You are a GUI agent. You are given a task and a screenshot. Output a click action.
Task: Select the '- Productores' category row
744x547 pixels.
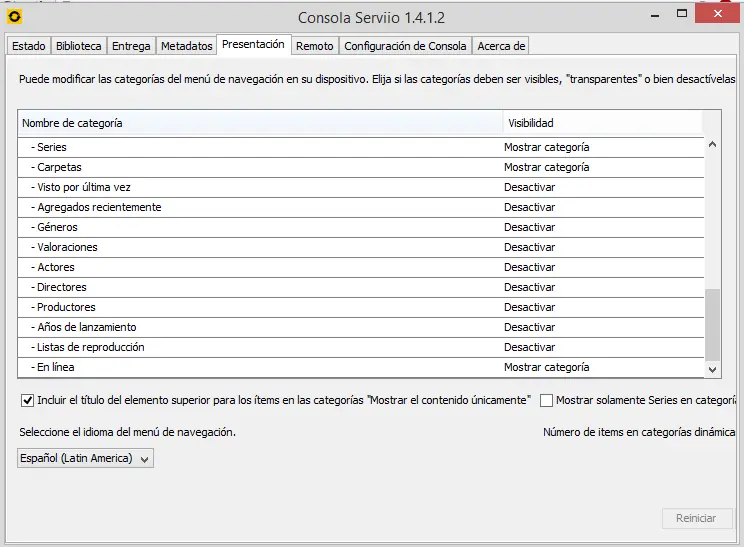pos(361,307)
